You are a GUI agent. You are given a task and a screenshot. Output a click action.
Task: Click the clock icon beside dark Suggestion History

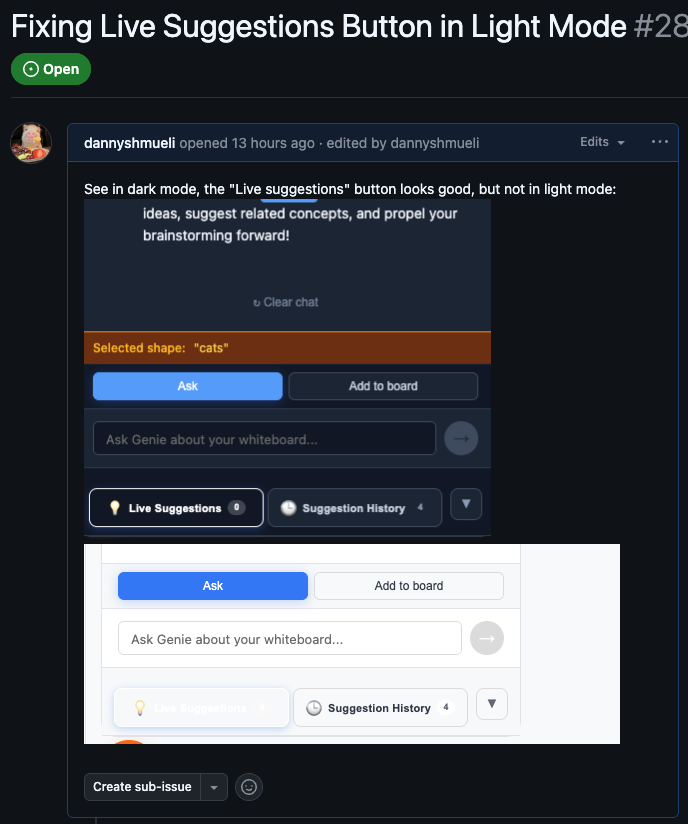click(288, 508)
